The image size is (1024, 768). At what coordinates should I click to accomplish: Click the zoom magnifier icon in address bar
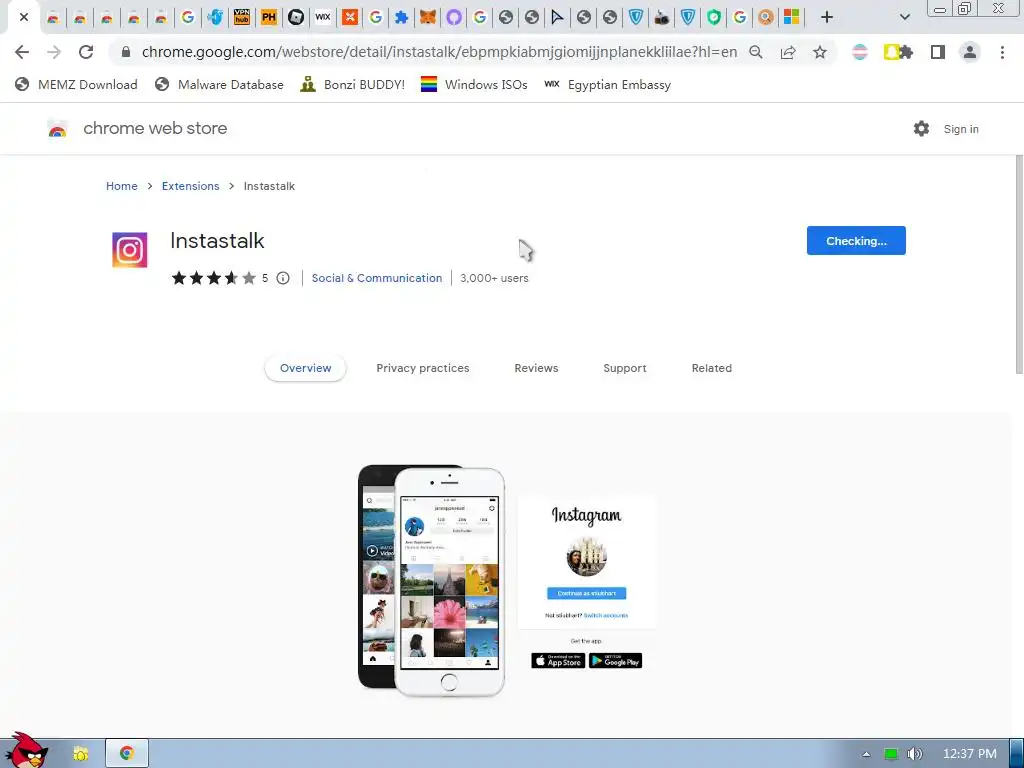tap(756, 52)
